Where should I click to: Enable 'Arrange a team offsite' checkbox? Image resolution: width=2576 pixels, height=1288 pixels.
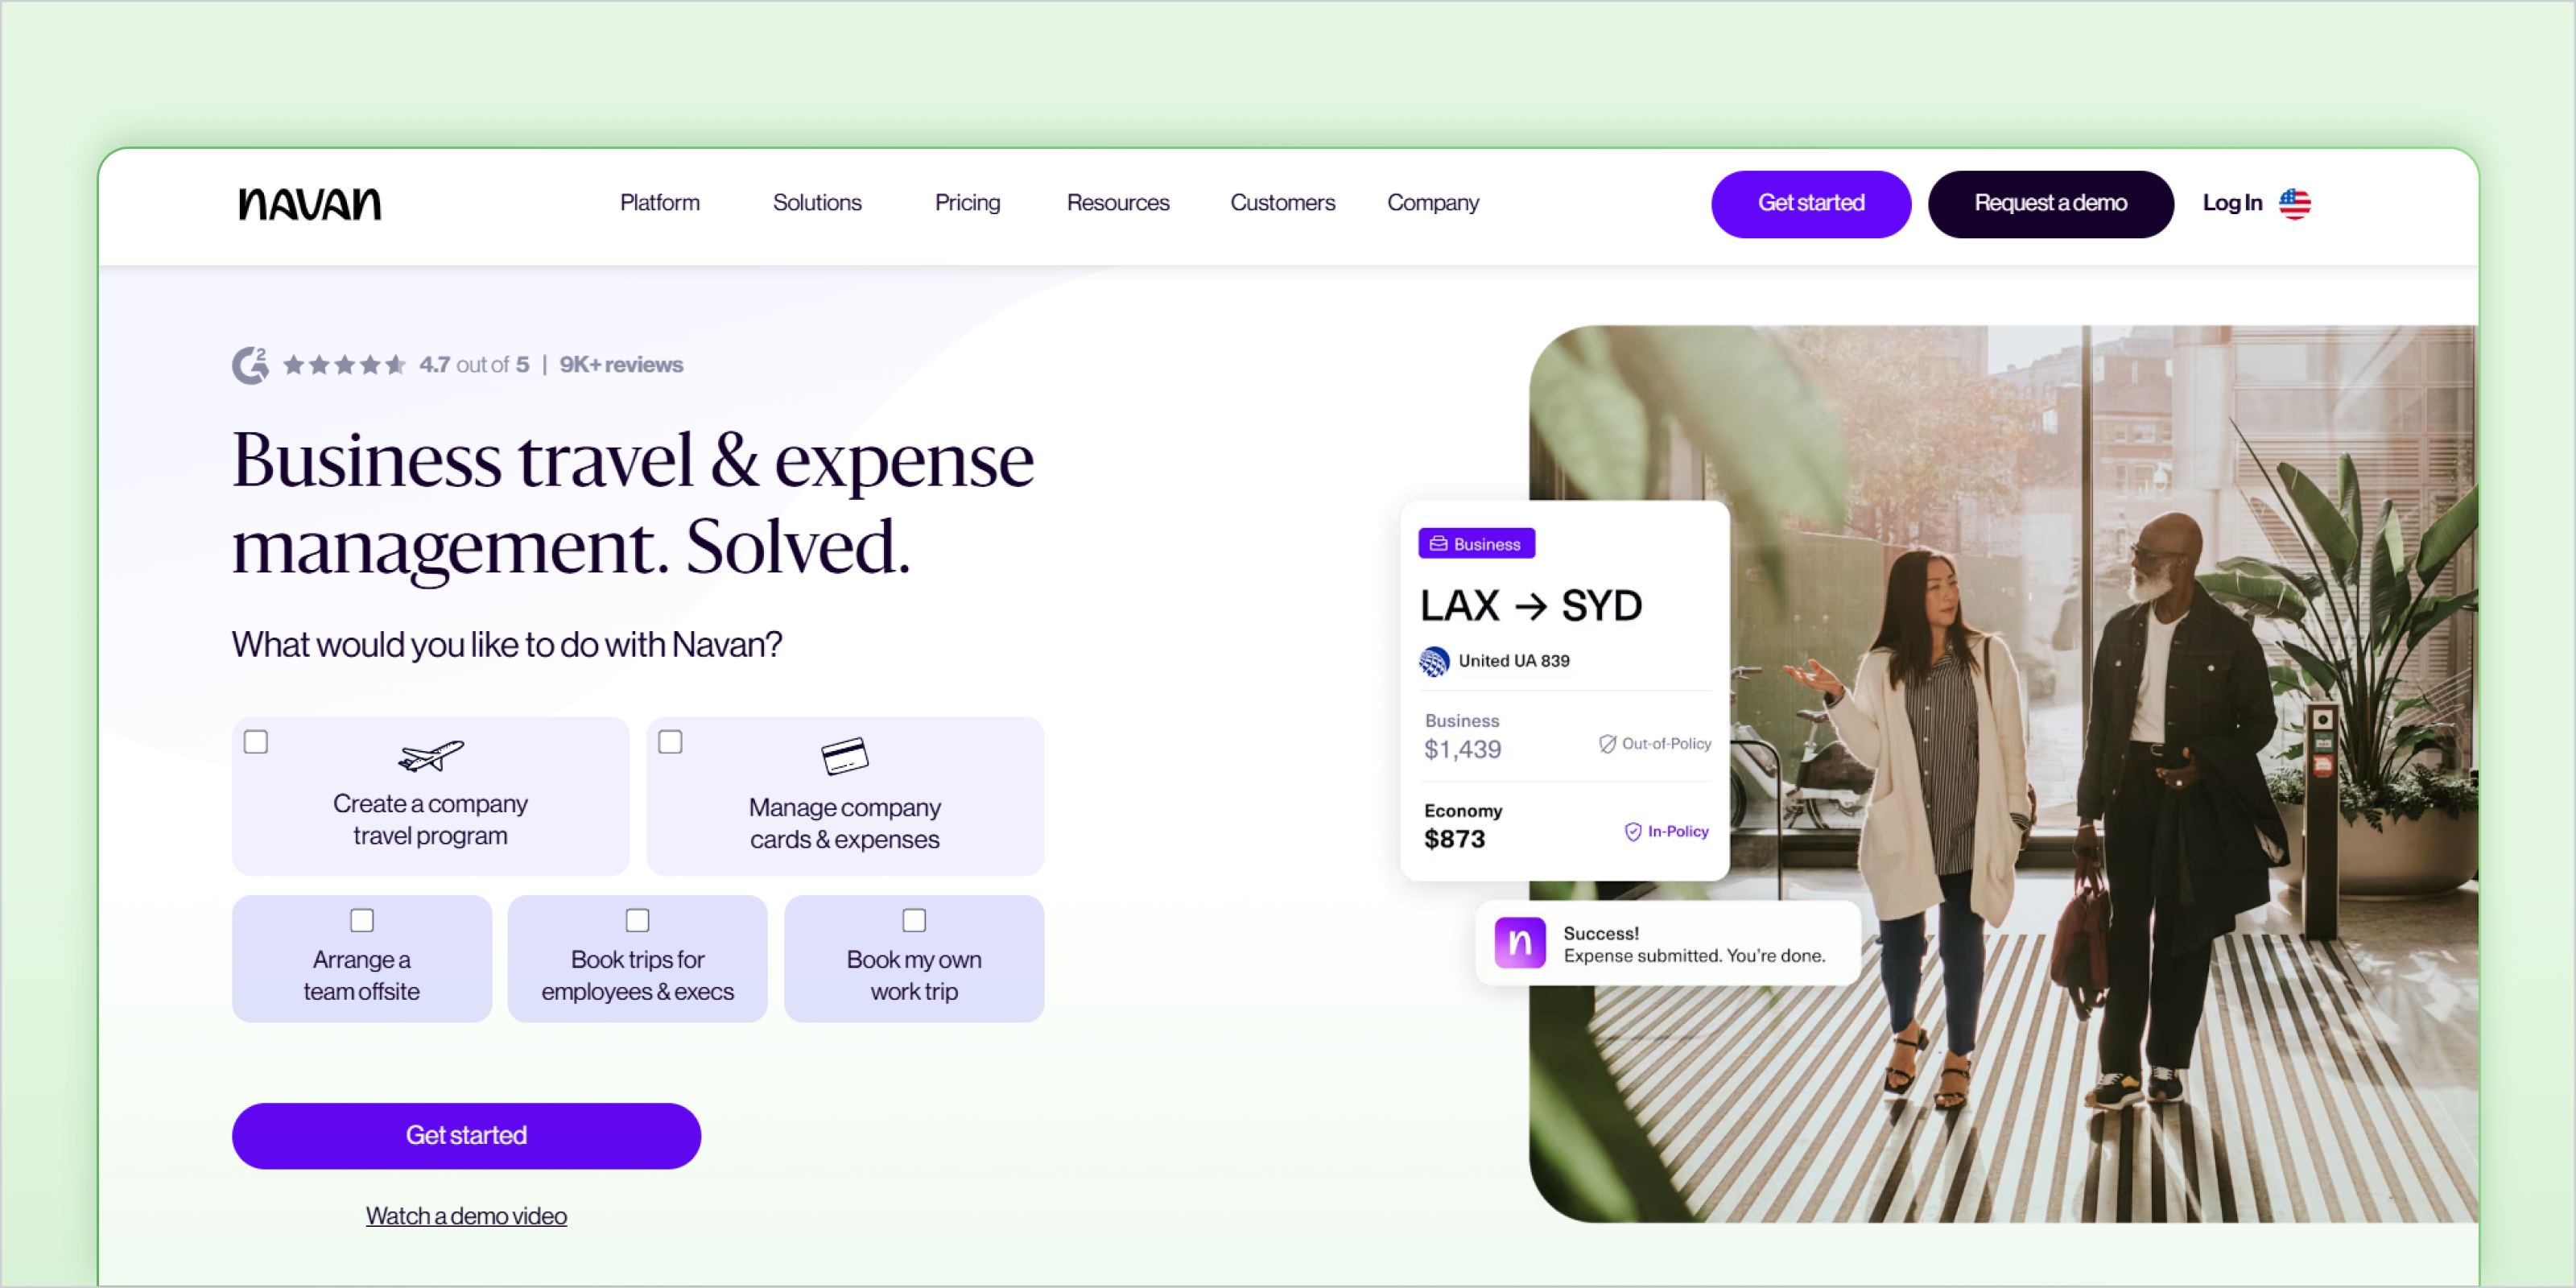(362, 920)
